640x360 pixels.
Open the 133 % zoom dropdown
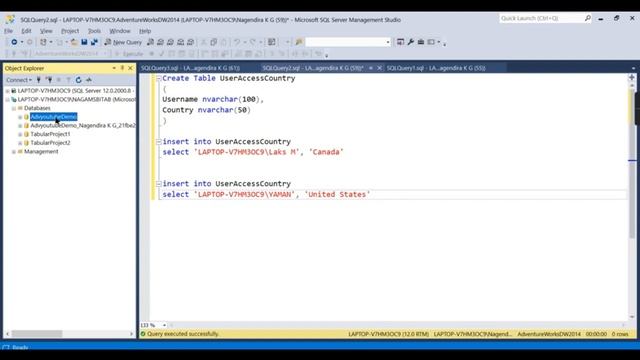tap(164, 325)
